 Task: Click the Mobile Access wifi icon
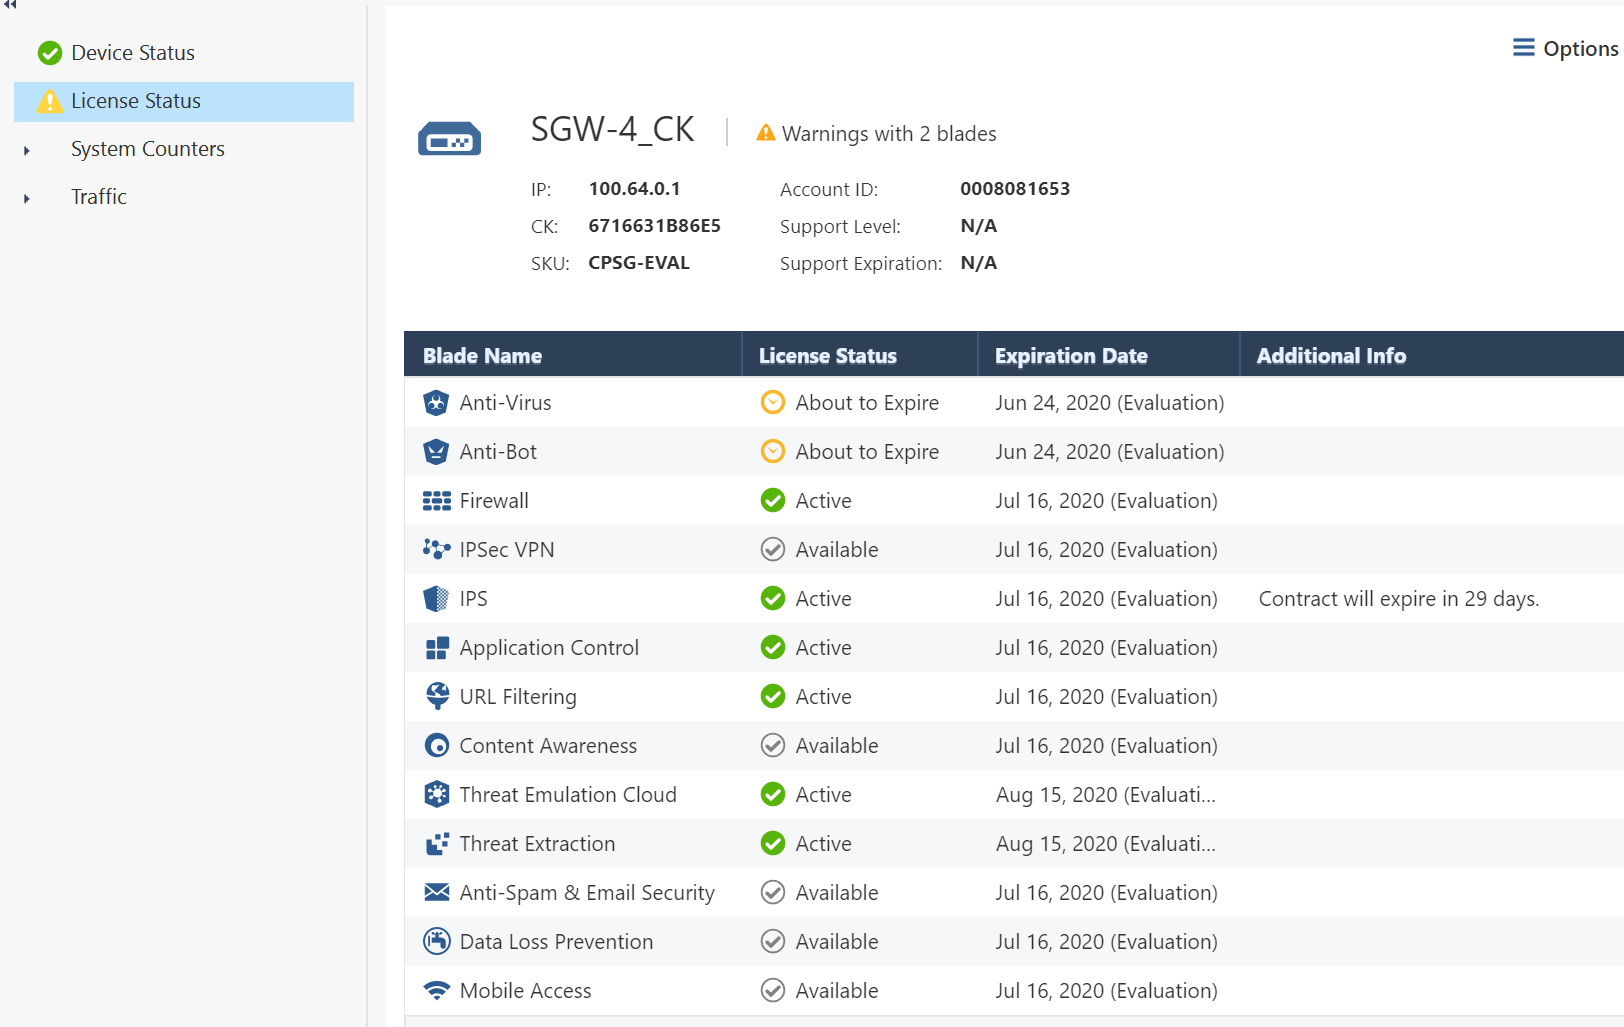pos(436,990)
